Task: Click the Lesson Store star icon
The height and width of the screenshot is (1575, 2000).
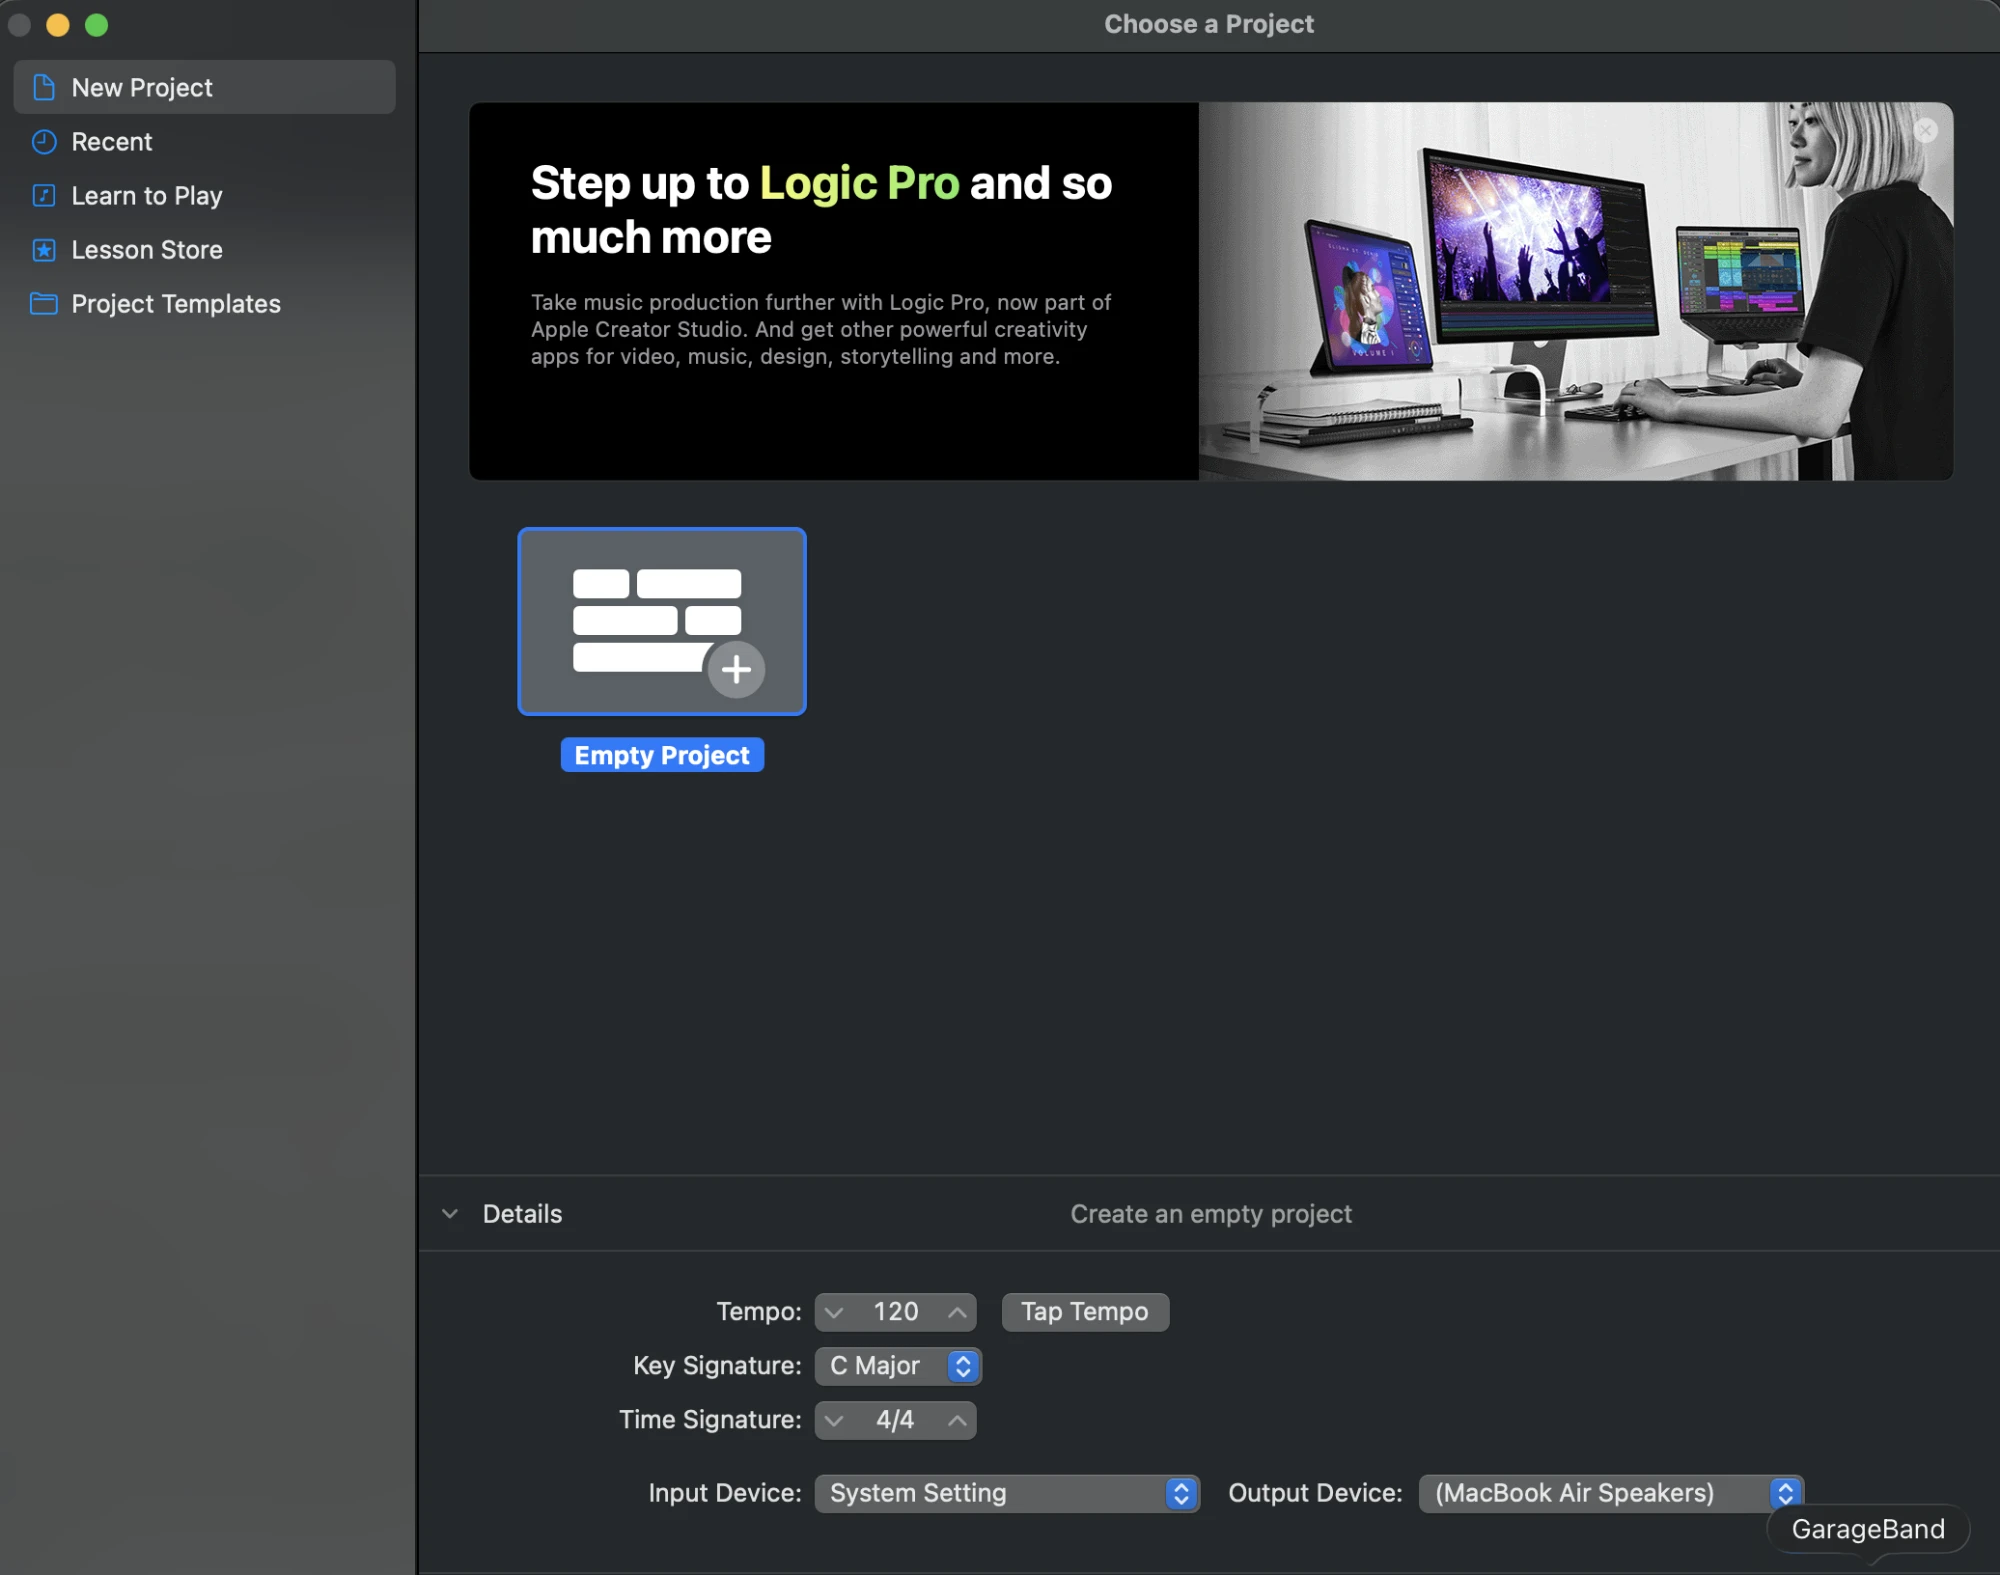Action: click(44, 249)
